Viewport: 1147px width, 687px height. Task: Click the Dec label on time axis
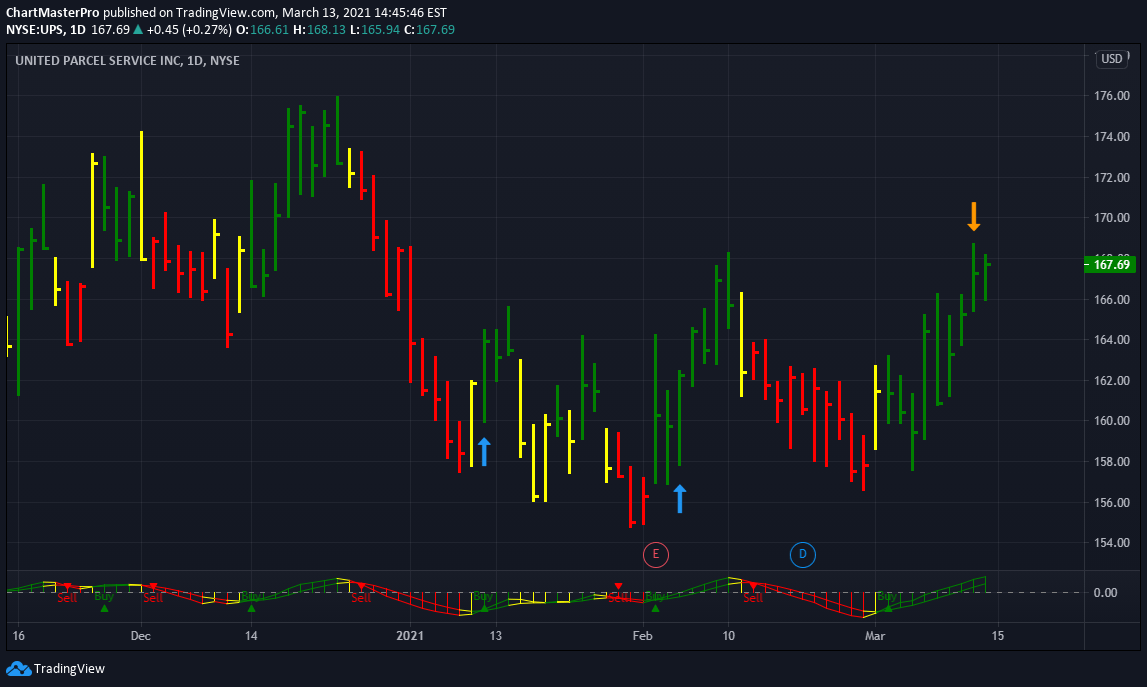140,636
